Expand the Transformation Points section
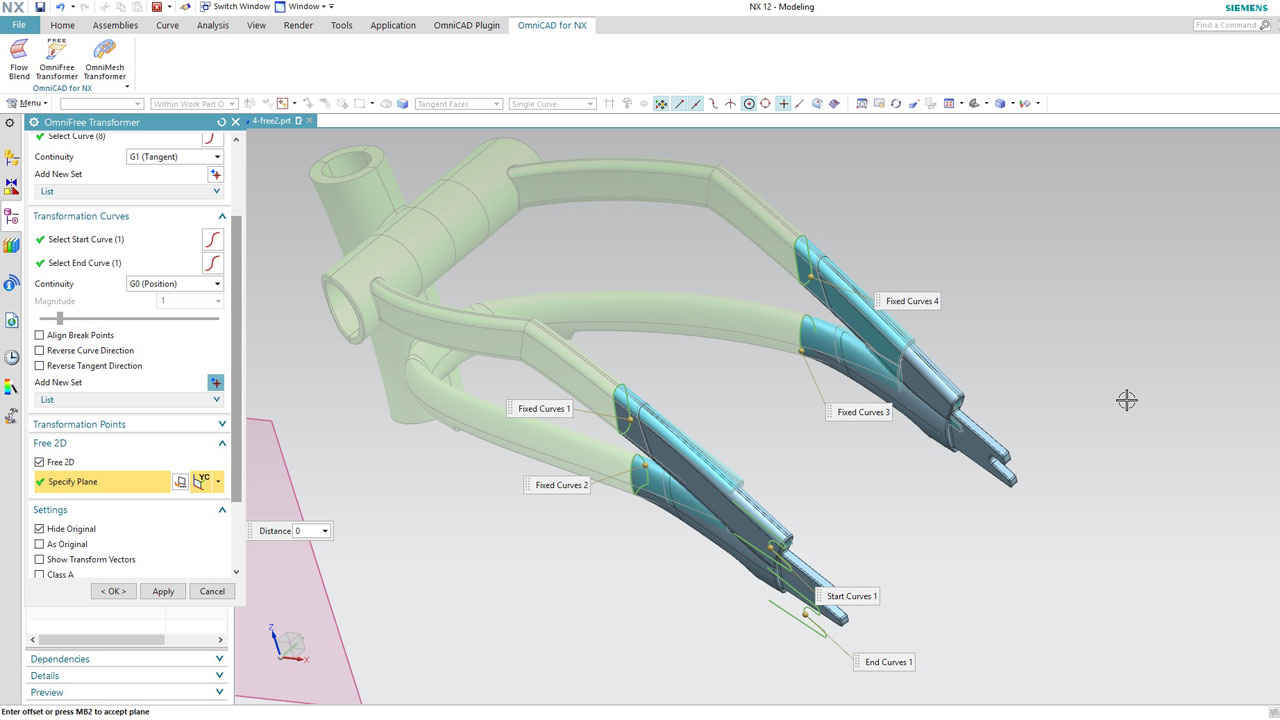1280x720 pixels. [222, 424]
